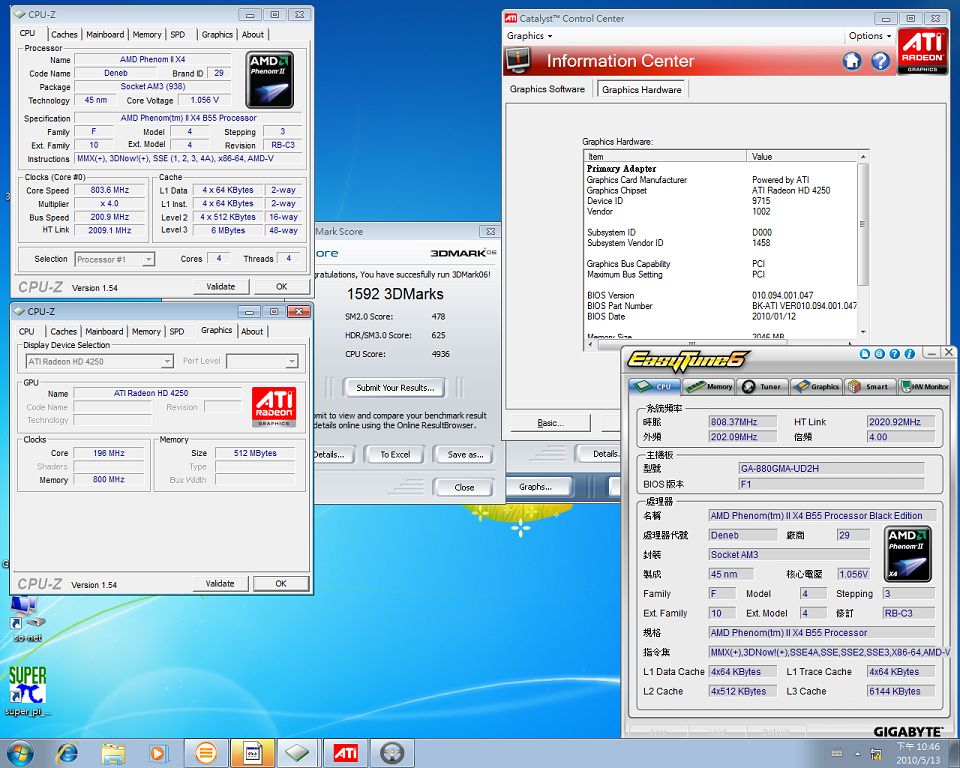The height and width of the screenshot is (768, 960).
Task: Click the CPU Score value "4936"
Action: [440, 354]
